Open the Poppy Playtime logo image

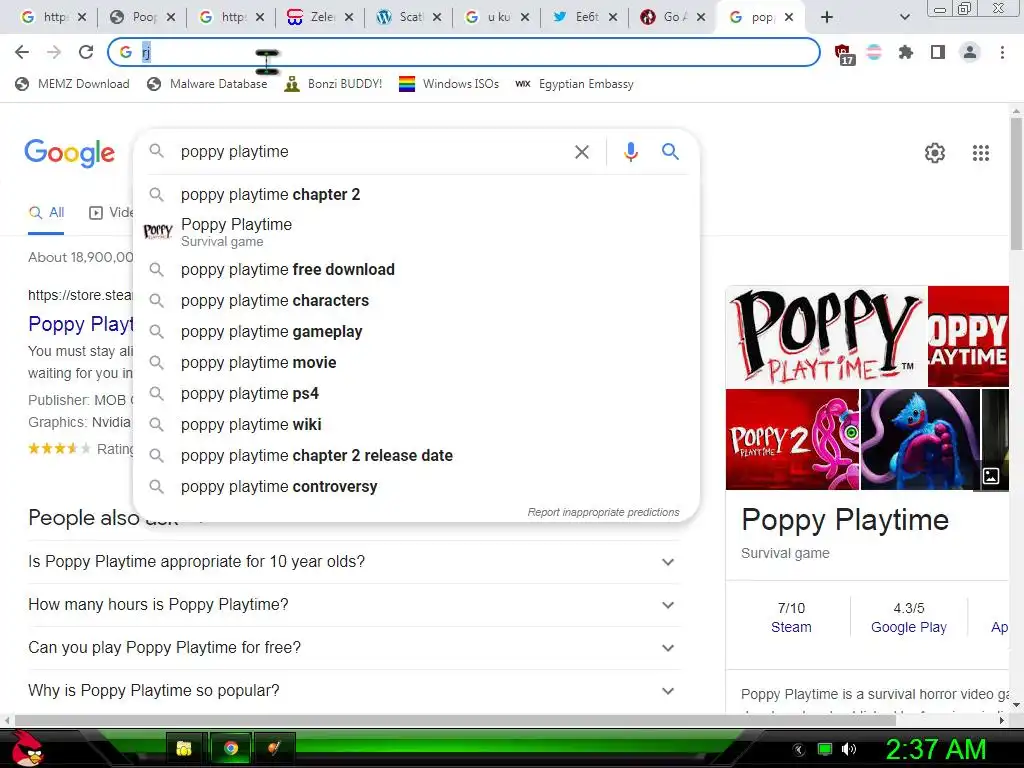click(826, 336)
